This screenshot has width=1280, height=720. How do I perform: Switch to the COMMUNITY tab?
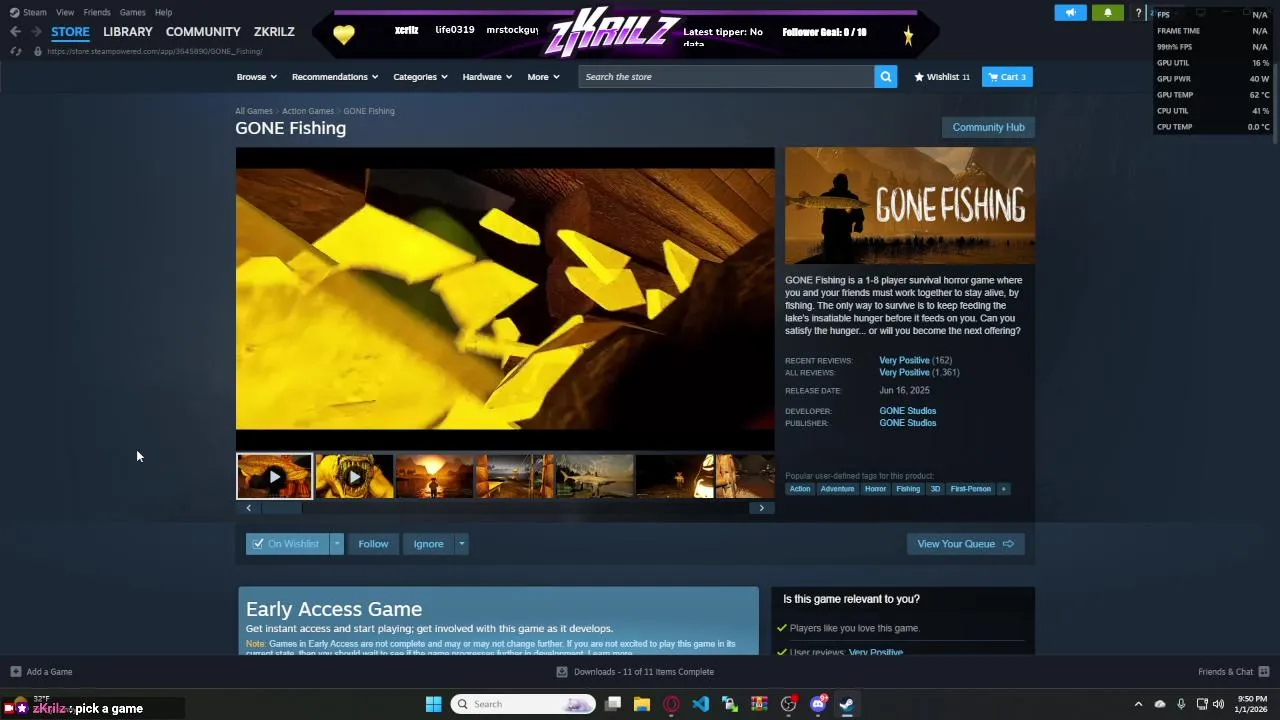point(203,32)
